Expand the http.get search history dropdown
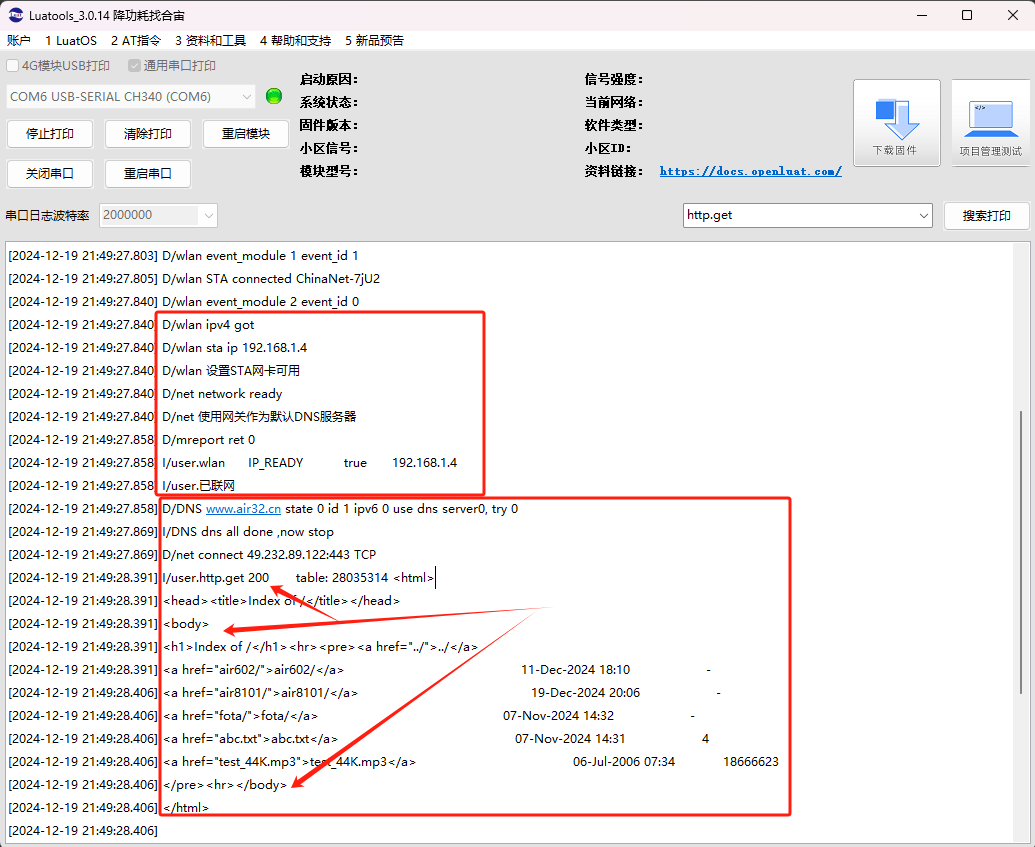The width and height of the screenshot is (1035, 847). coord(923,215)
